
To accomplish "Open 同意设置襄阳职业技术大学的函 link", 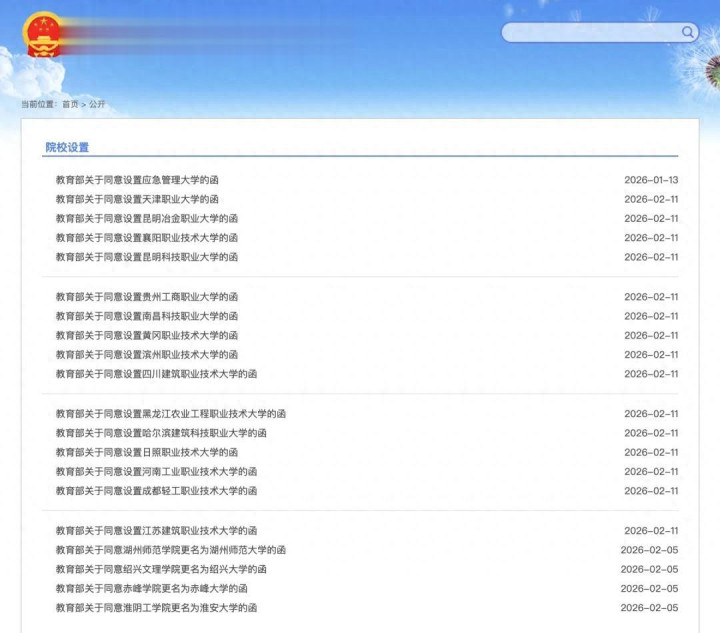I will tap(147, 238).
